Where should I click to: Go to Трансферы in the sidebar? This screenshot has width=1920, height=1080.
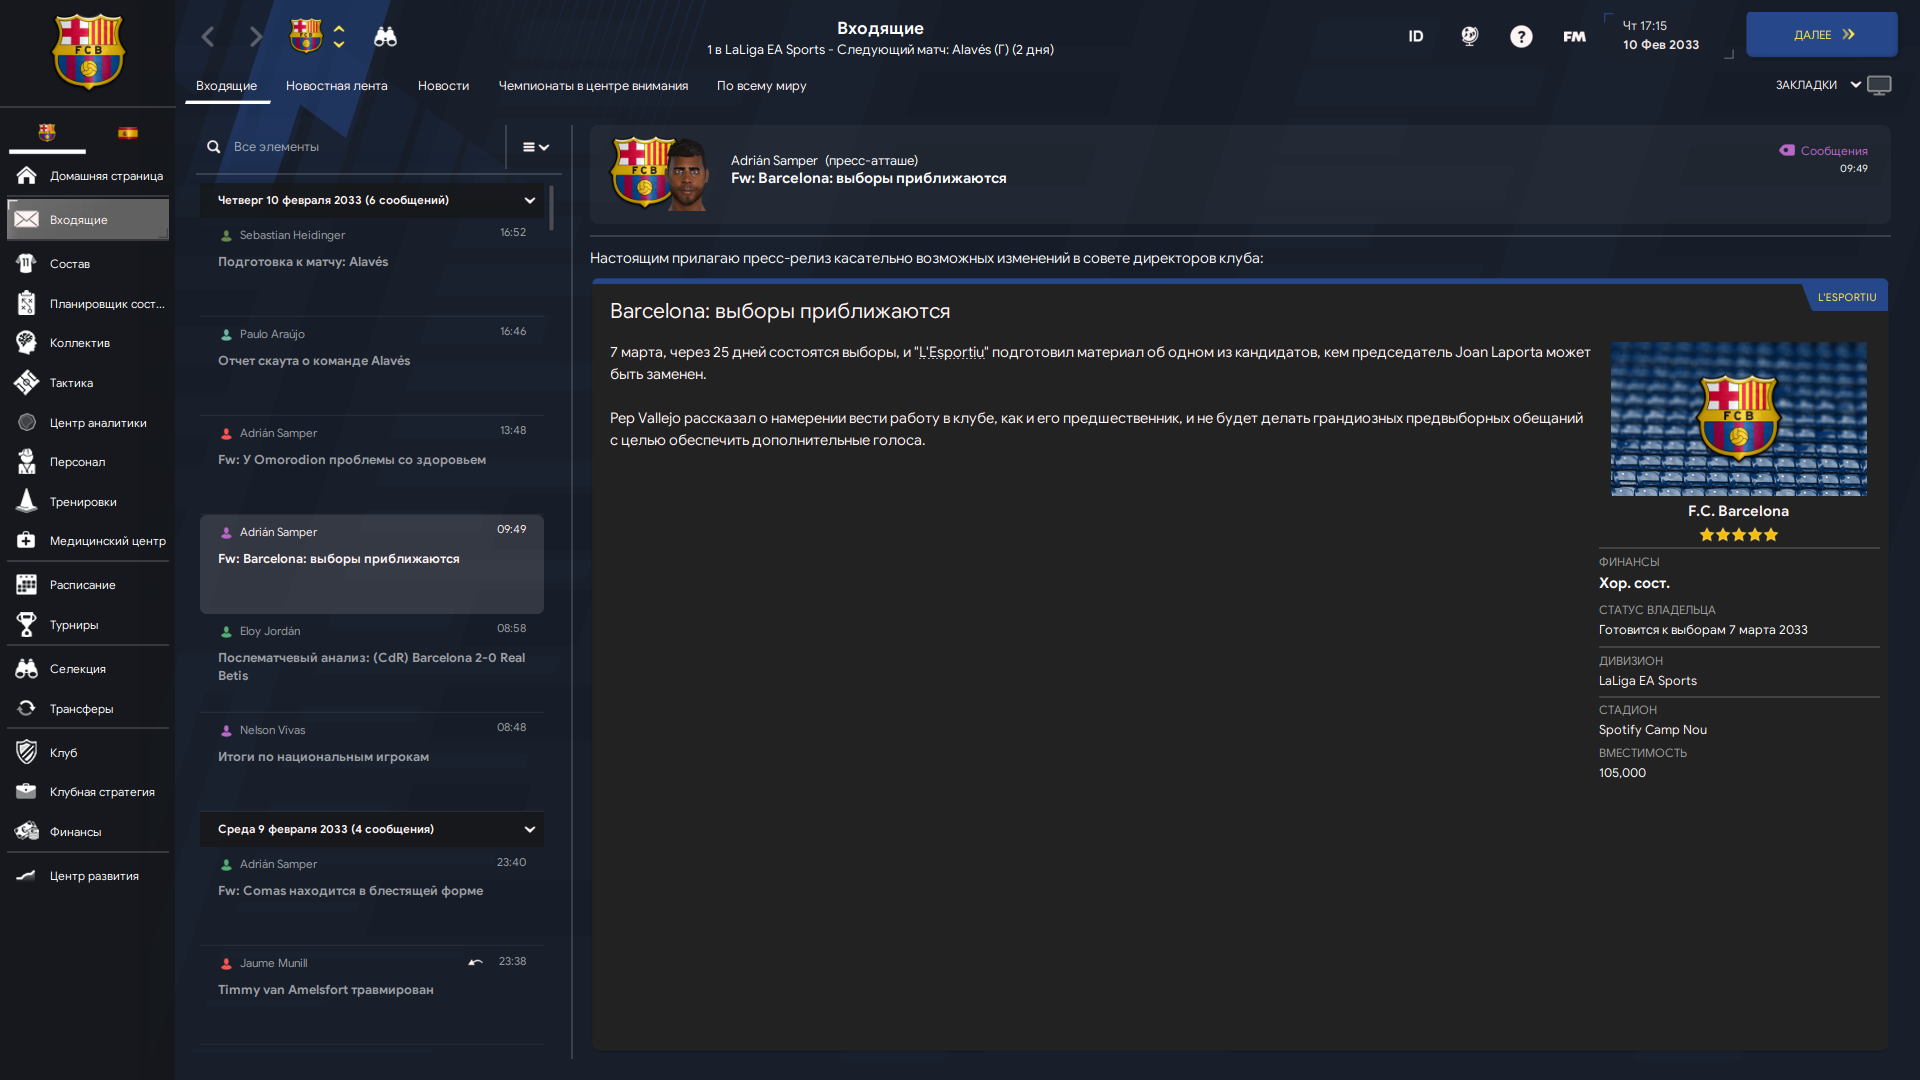point(88,709)
